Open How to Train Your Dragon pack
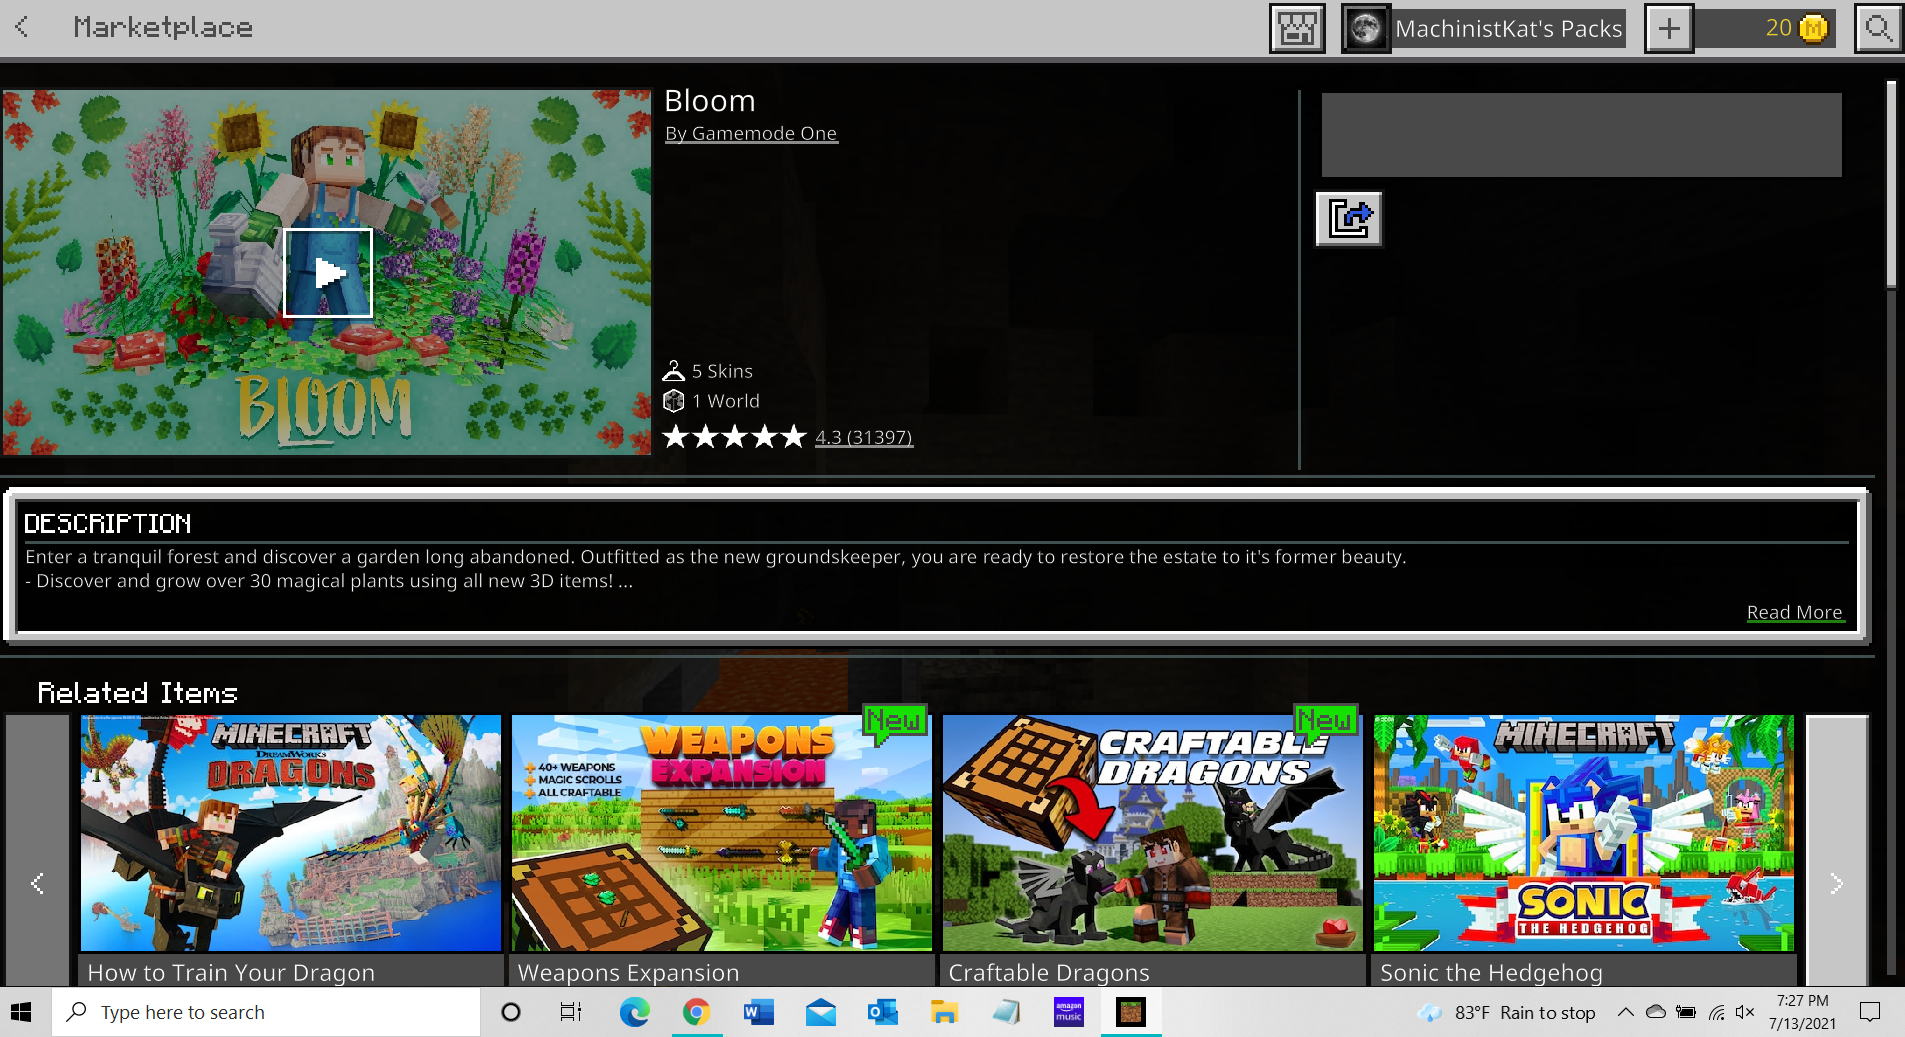This screenshot has height=1037, width=1905. click(x=291, y=851)
